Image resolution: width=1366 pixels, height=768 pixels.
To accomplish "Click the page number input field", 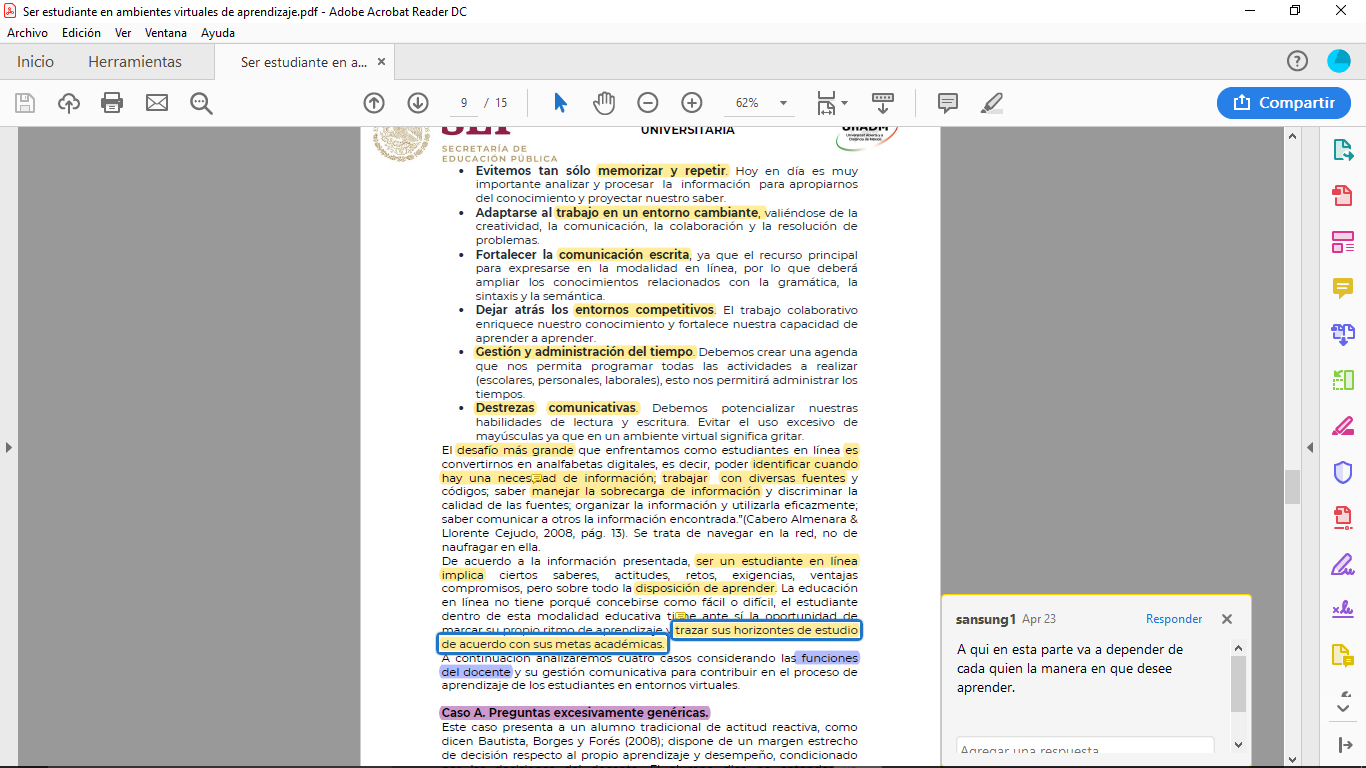I will pyautogui.click(x=464, y=103).
